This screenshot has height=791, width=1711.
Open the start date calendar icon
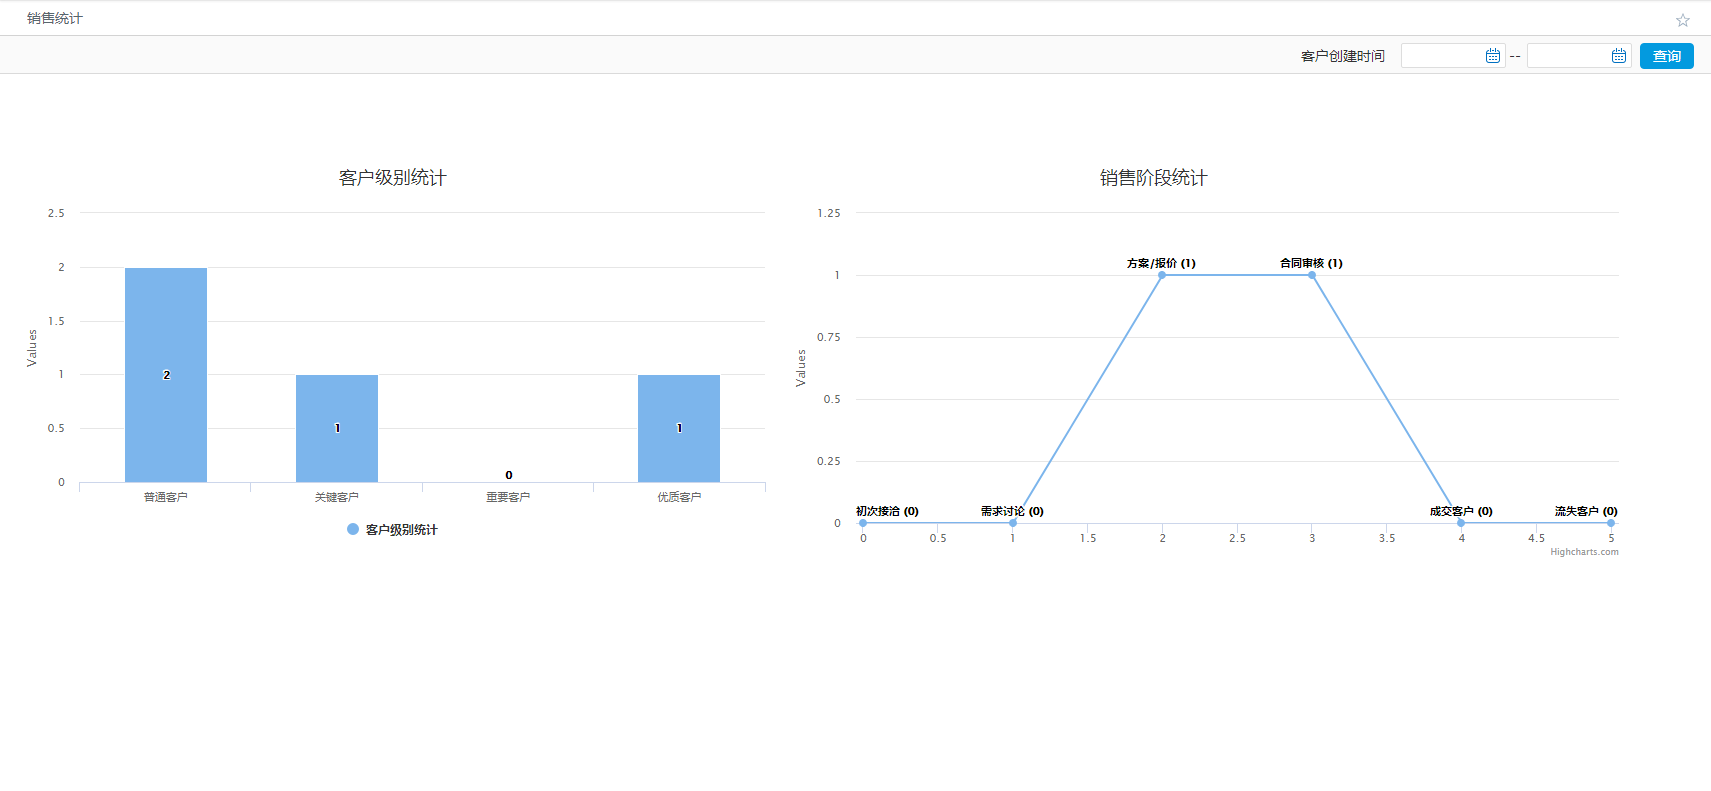pos(1493,56)
